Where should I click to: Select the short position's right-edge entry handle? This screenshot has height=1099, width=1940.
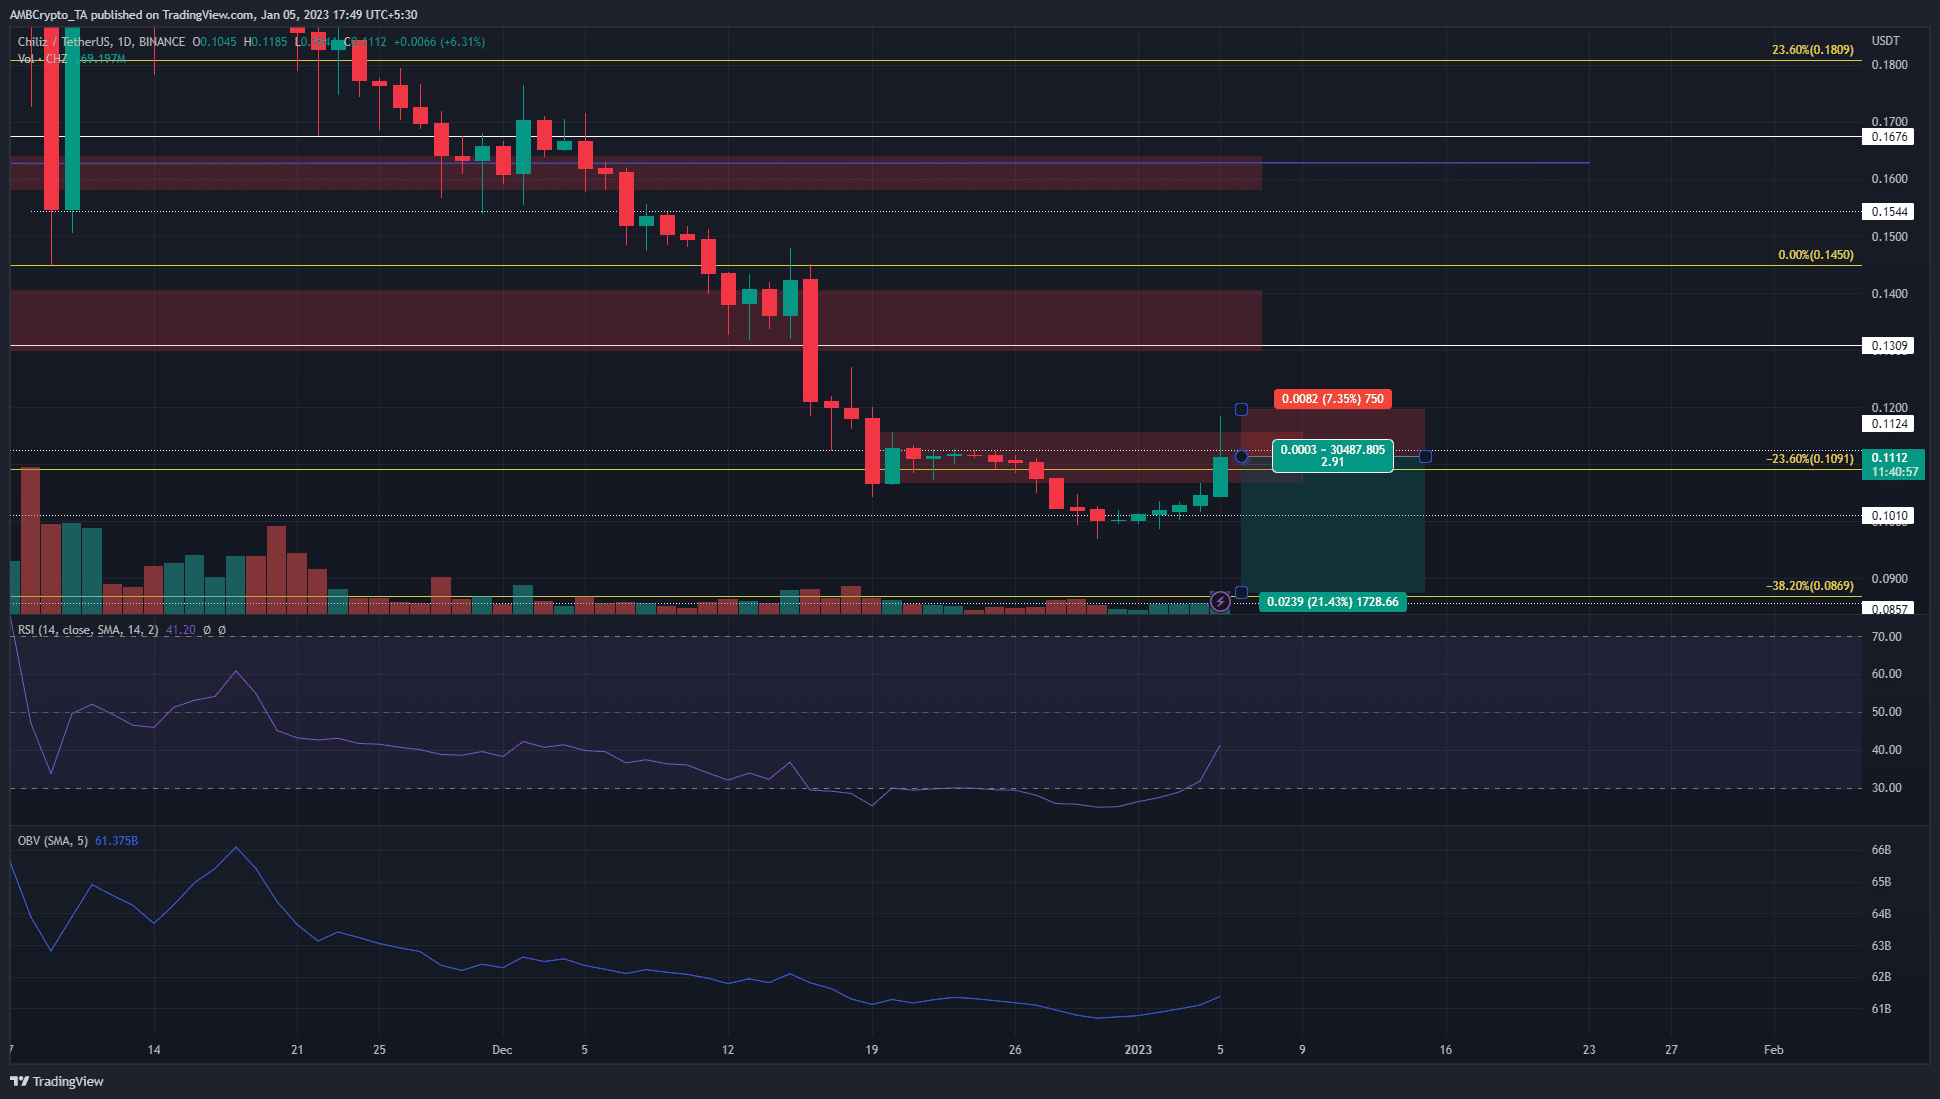(1425, 457)
